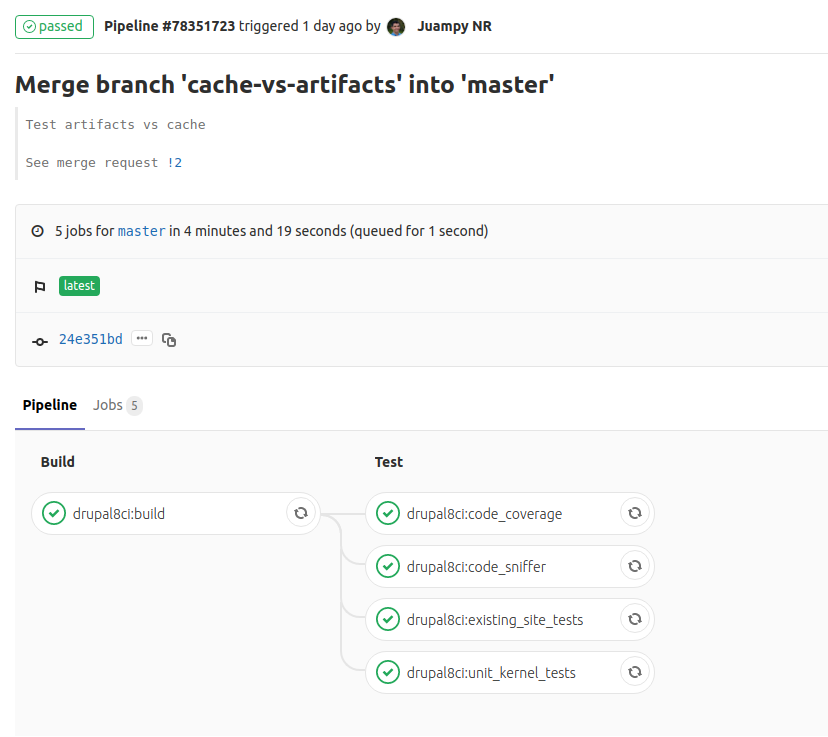The height and width of the screenshot is (737, 828).
Task: Expand the commit description with ellipsis button
Action: pyautogui.click(x=142, y=338)
